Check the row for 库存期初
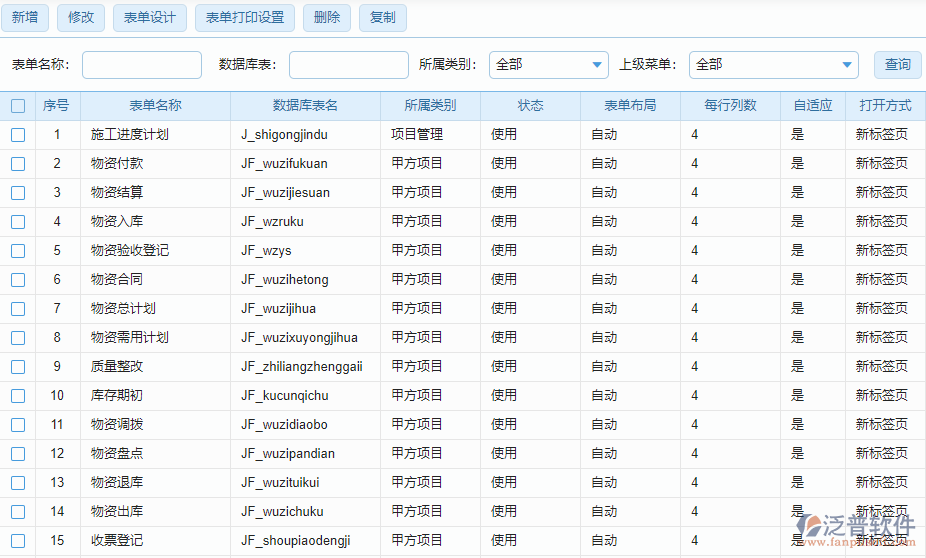 (18, 396)
